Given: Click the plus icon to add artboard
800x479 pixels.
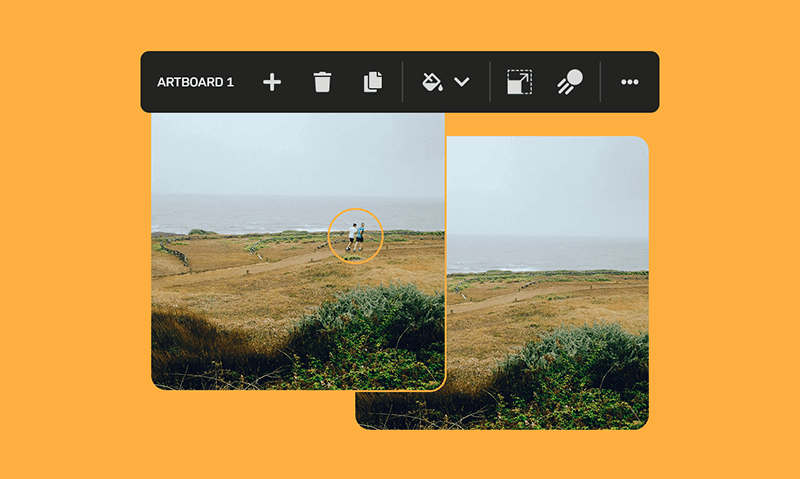Looking at the screenshot, I should pos(272,82).
